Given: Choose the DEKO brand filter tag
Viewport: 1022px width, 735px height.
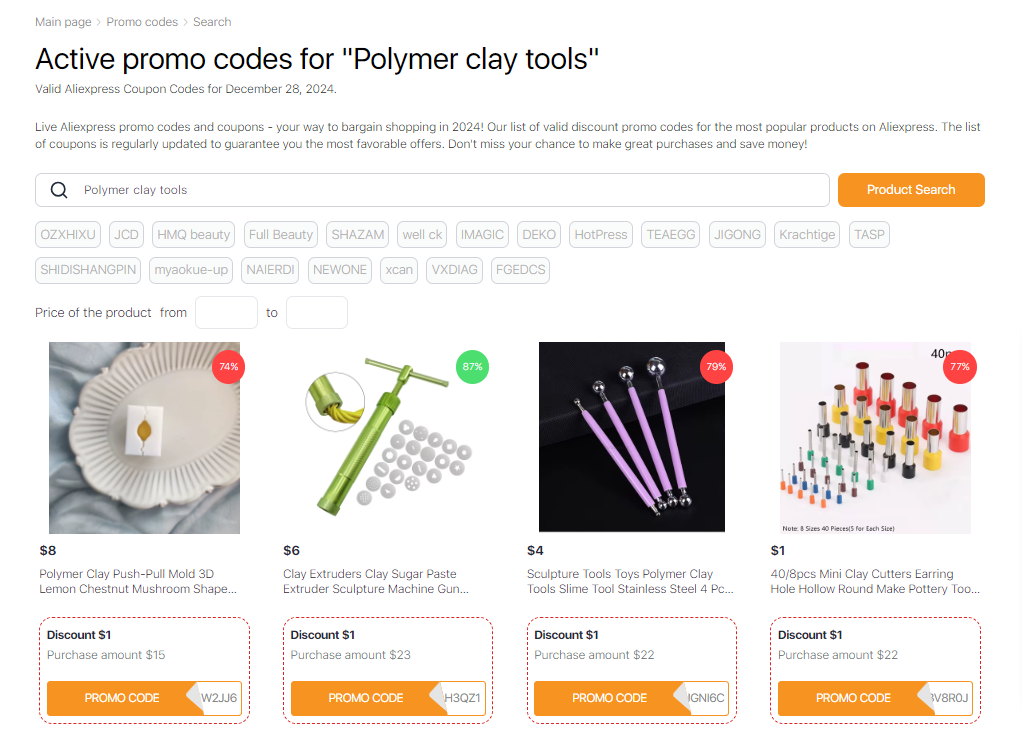Looking at the screenshot, I should coord(539,235).
